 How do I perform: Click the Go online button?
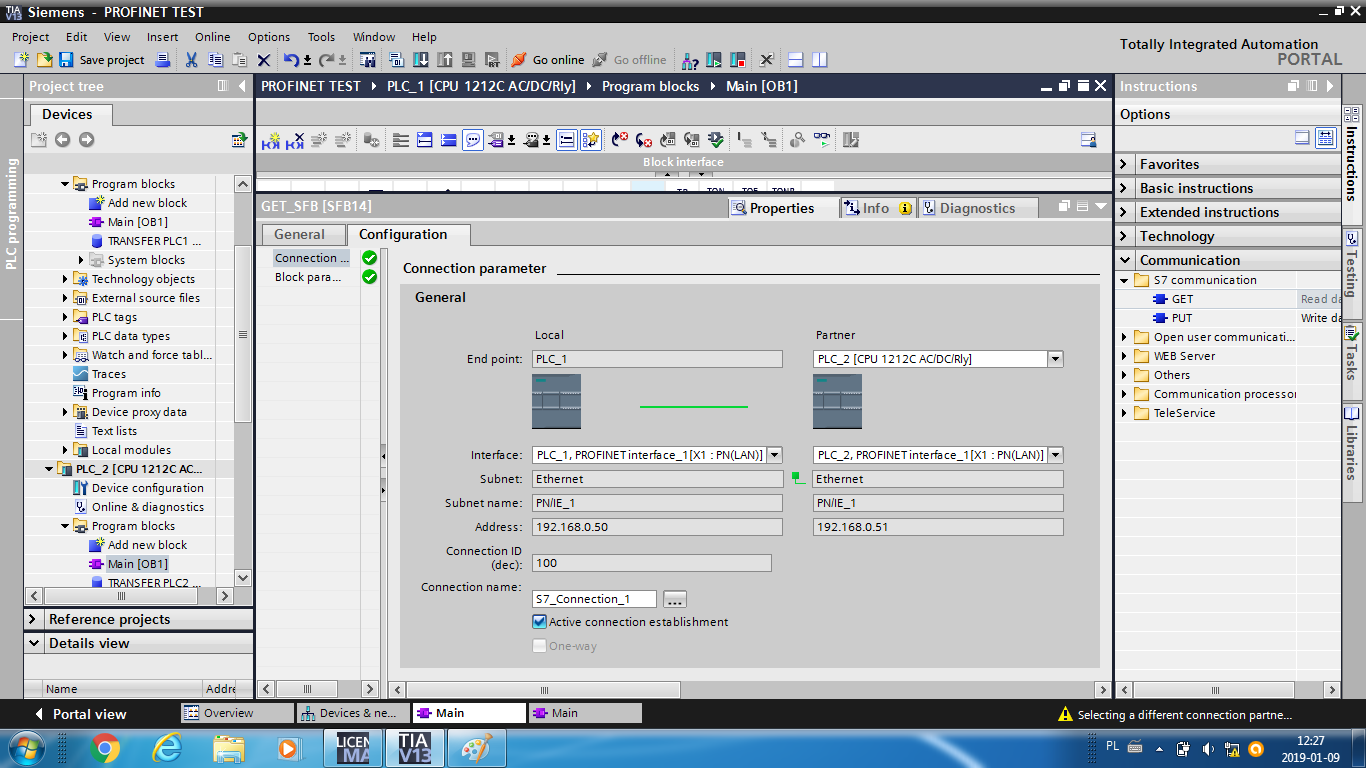click(x=548, y=60)
